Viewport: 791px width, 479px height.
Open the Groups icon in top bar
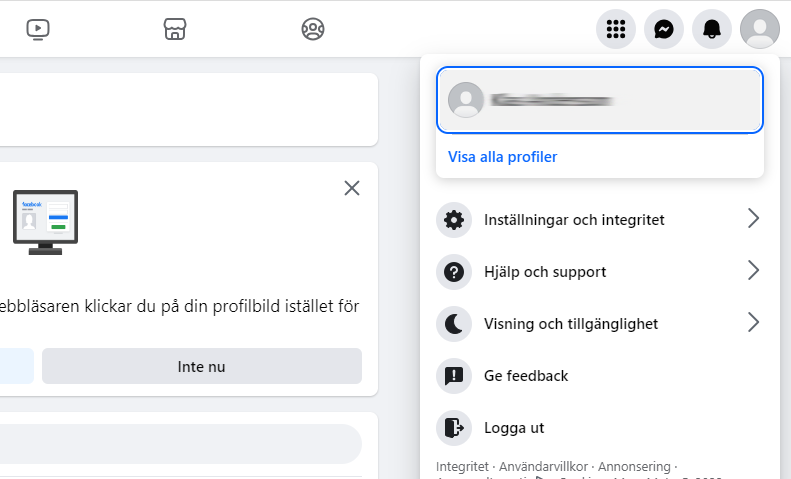313,29
